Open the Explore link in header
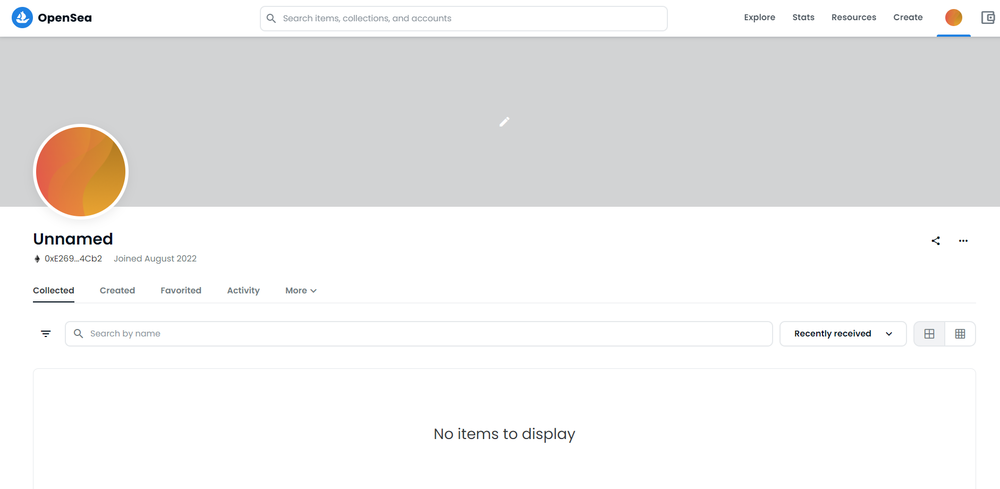Image resolution: width=1000 pixels, height=489 pixels. (760, 18)
